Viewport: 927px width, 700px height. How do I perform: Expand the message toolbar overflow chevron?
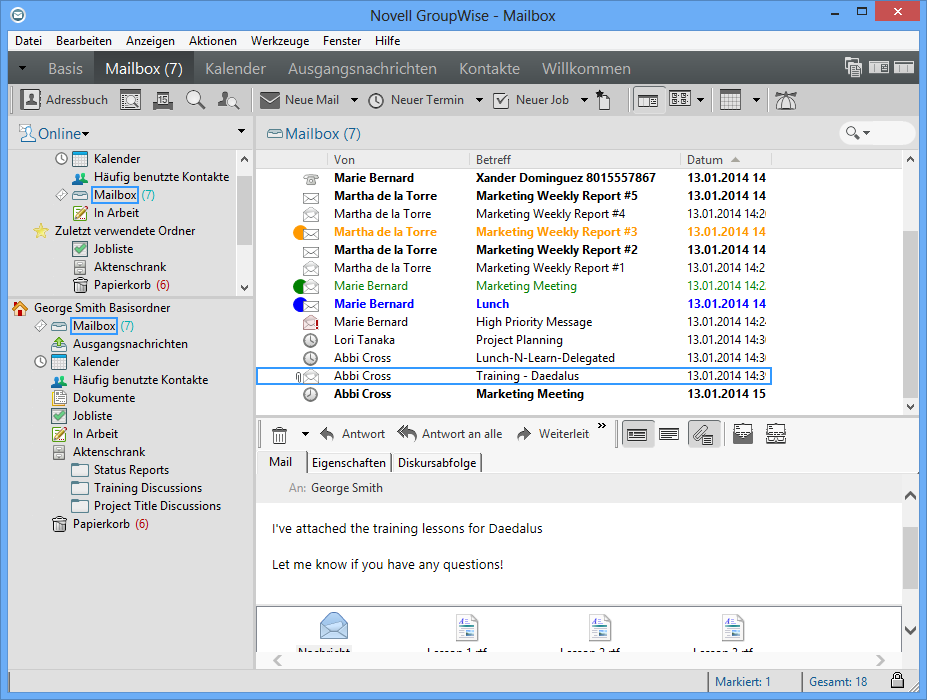[x=602, y=426]
